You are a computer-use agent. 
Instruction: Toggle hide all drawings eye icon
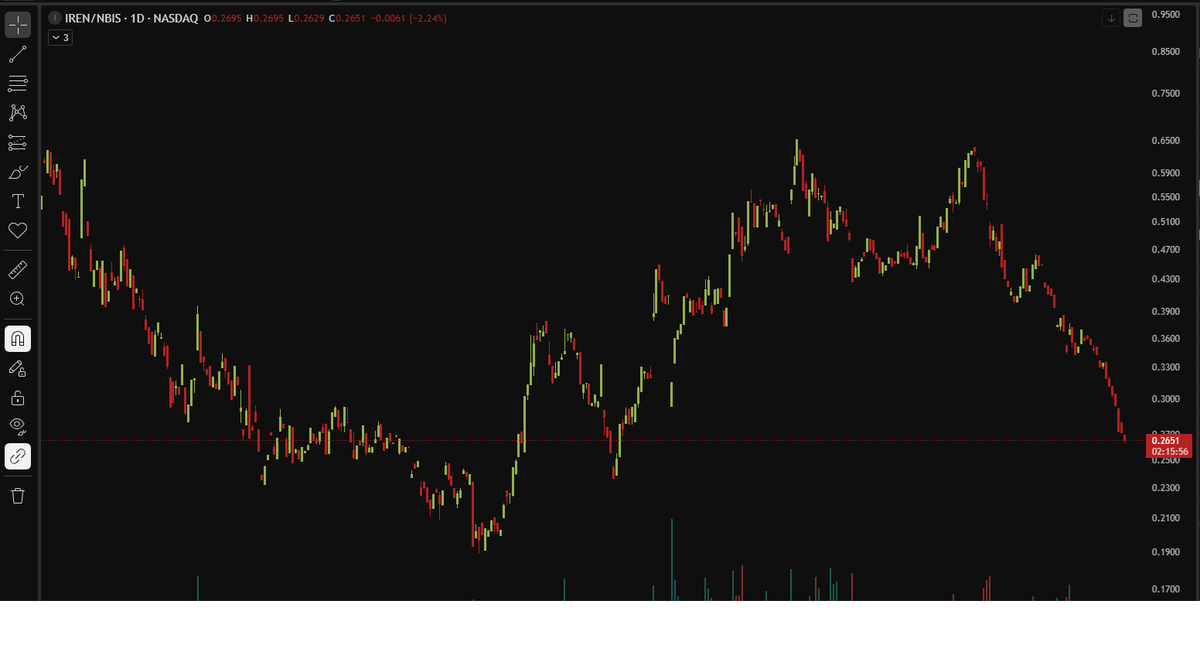pos(18,427)
